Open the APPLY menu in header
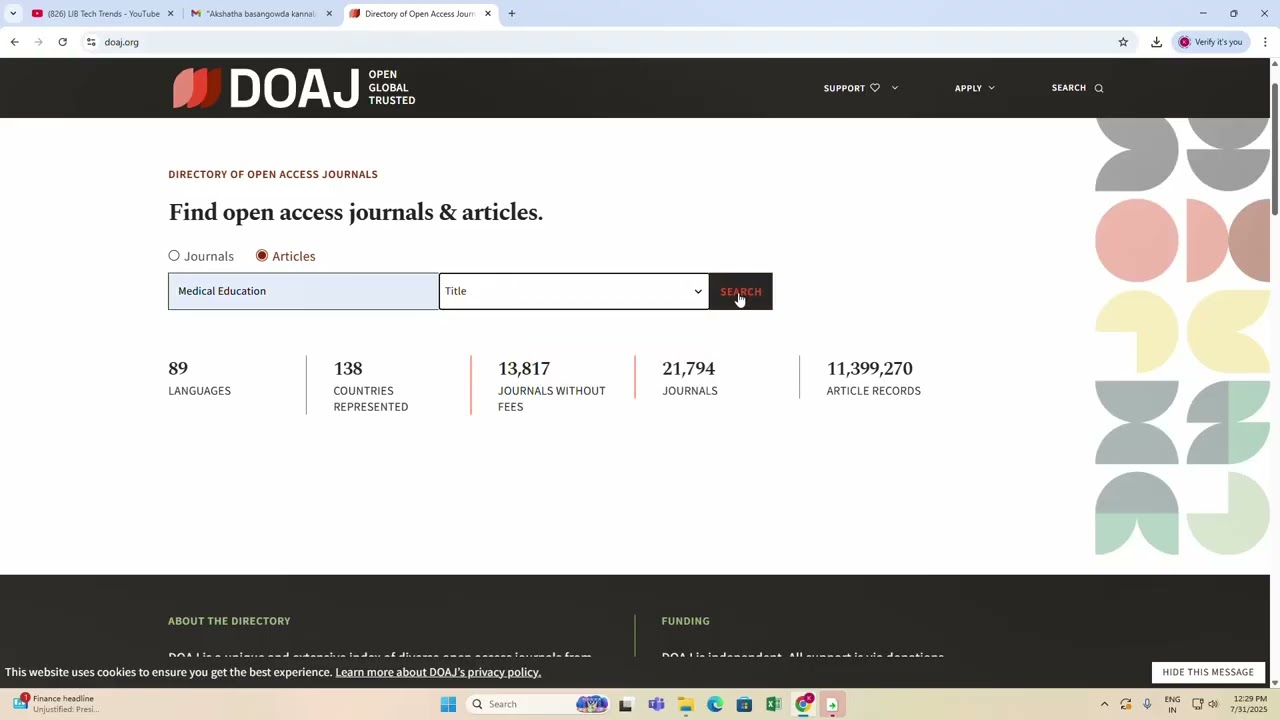 974,88
